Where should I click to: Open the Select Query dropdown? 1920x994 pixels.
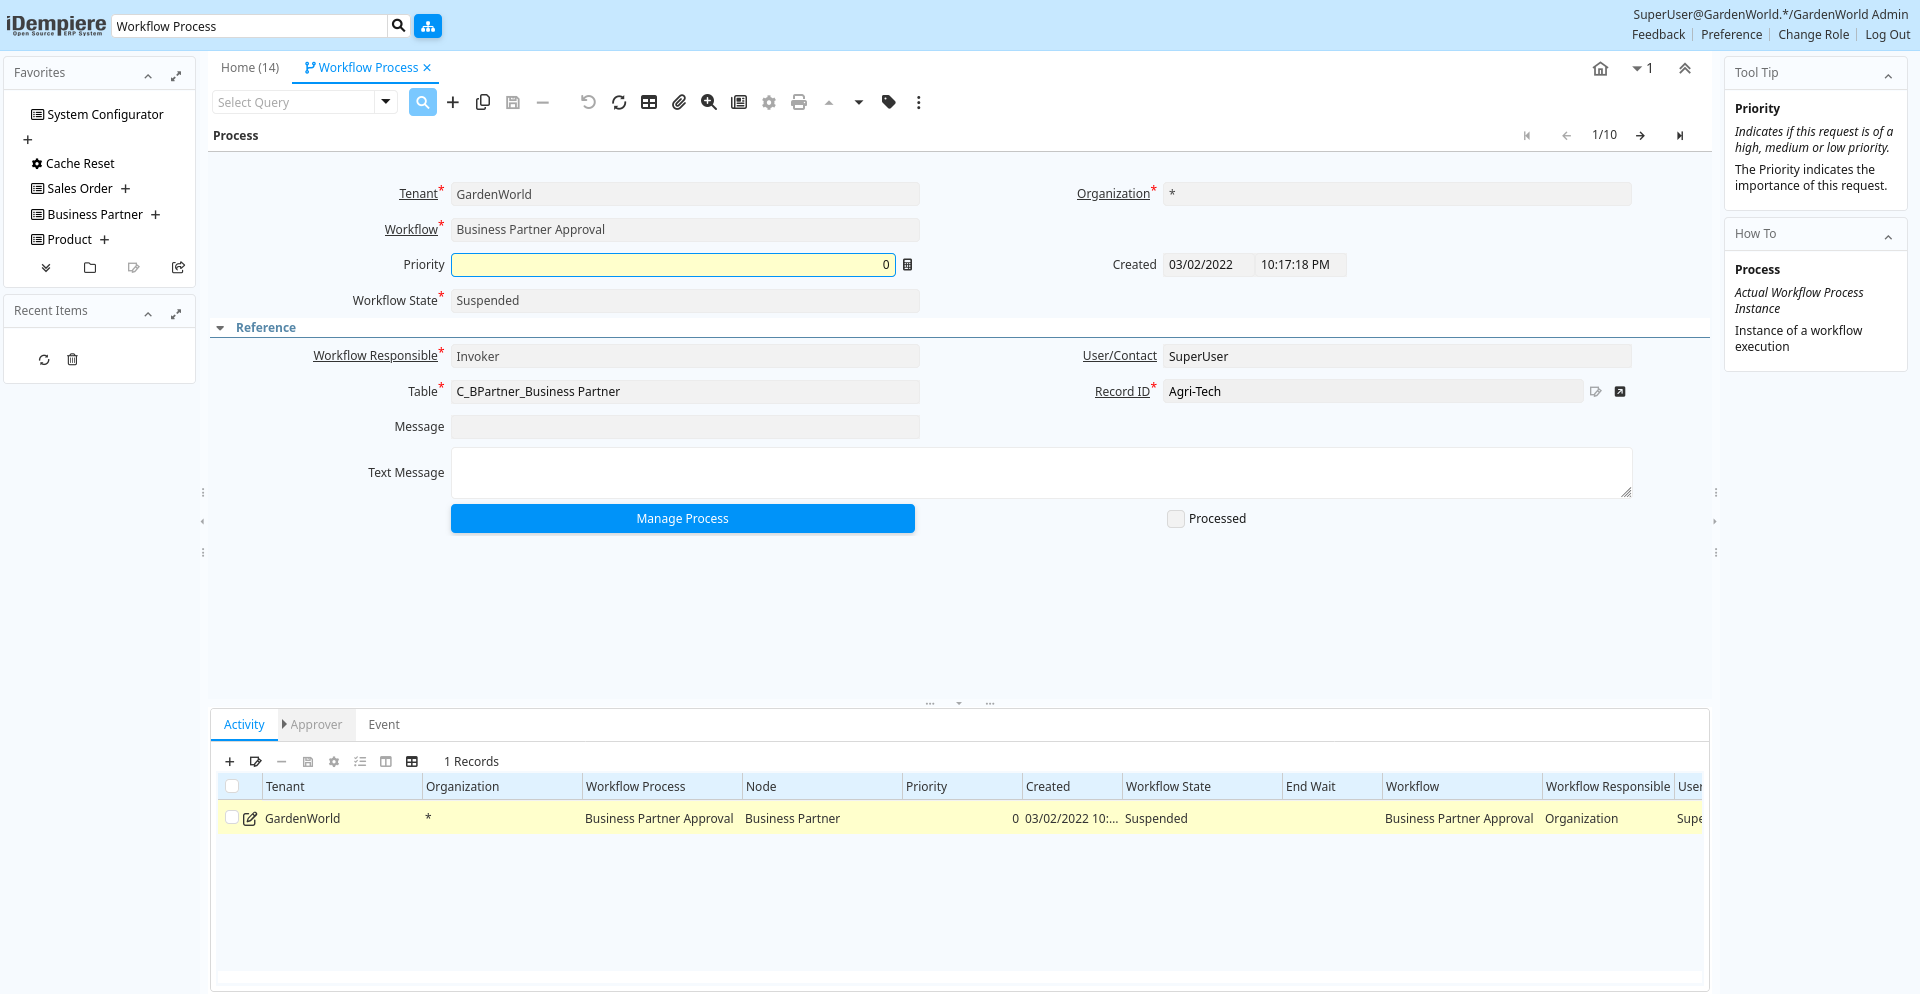385,102
